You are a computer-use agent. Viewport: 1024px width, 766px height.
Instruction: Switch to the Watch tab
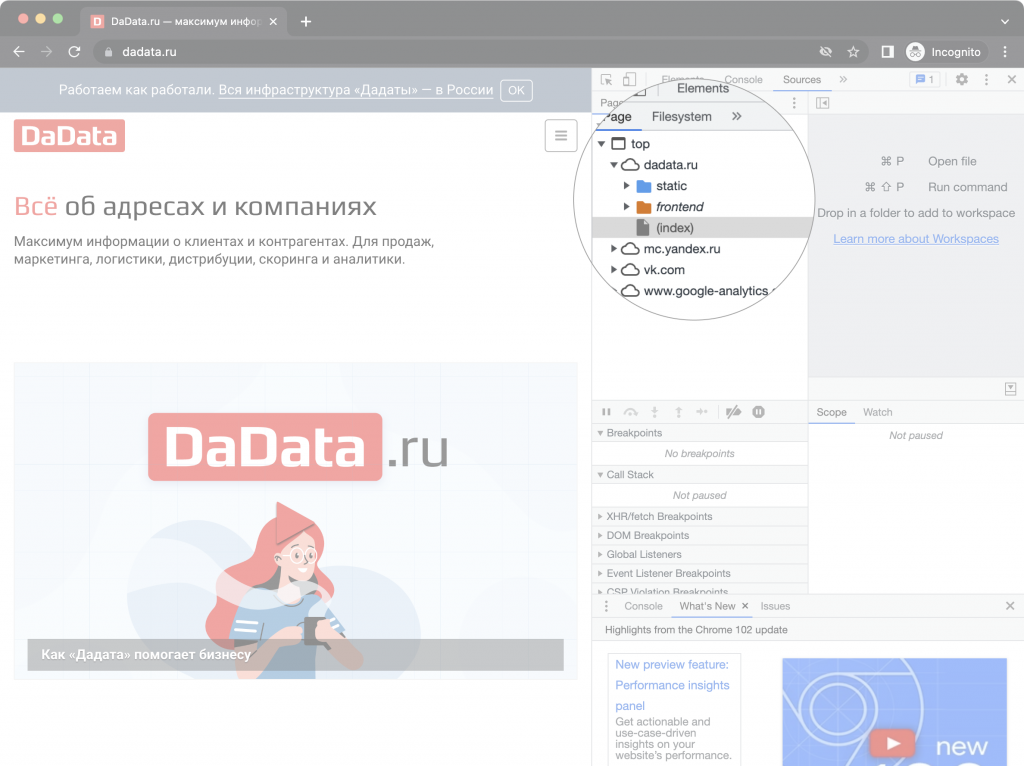click(x=878, y=412)
